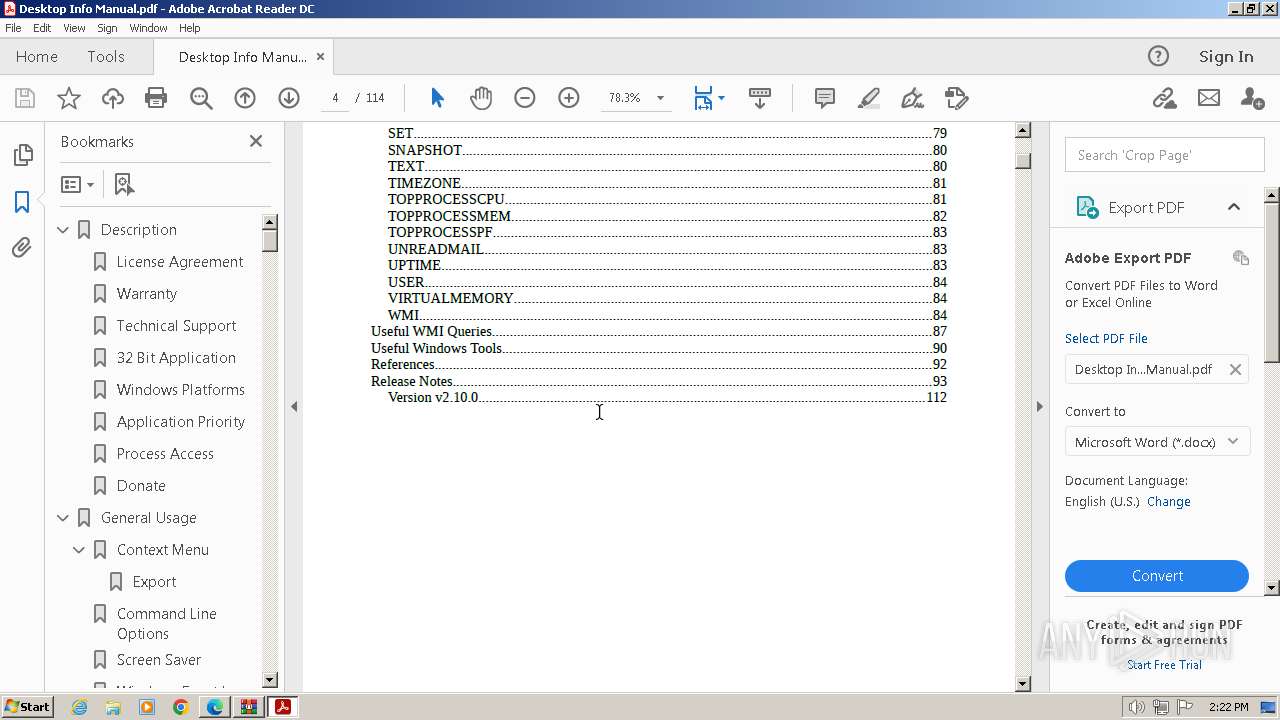1280x720 pixels.
Task: Launch Chrome from the taskbar
Action: pyautogui.click(x=181, y=707)
